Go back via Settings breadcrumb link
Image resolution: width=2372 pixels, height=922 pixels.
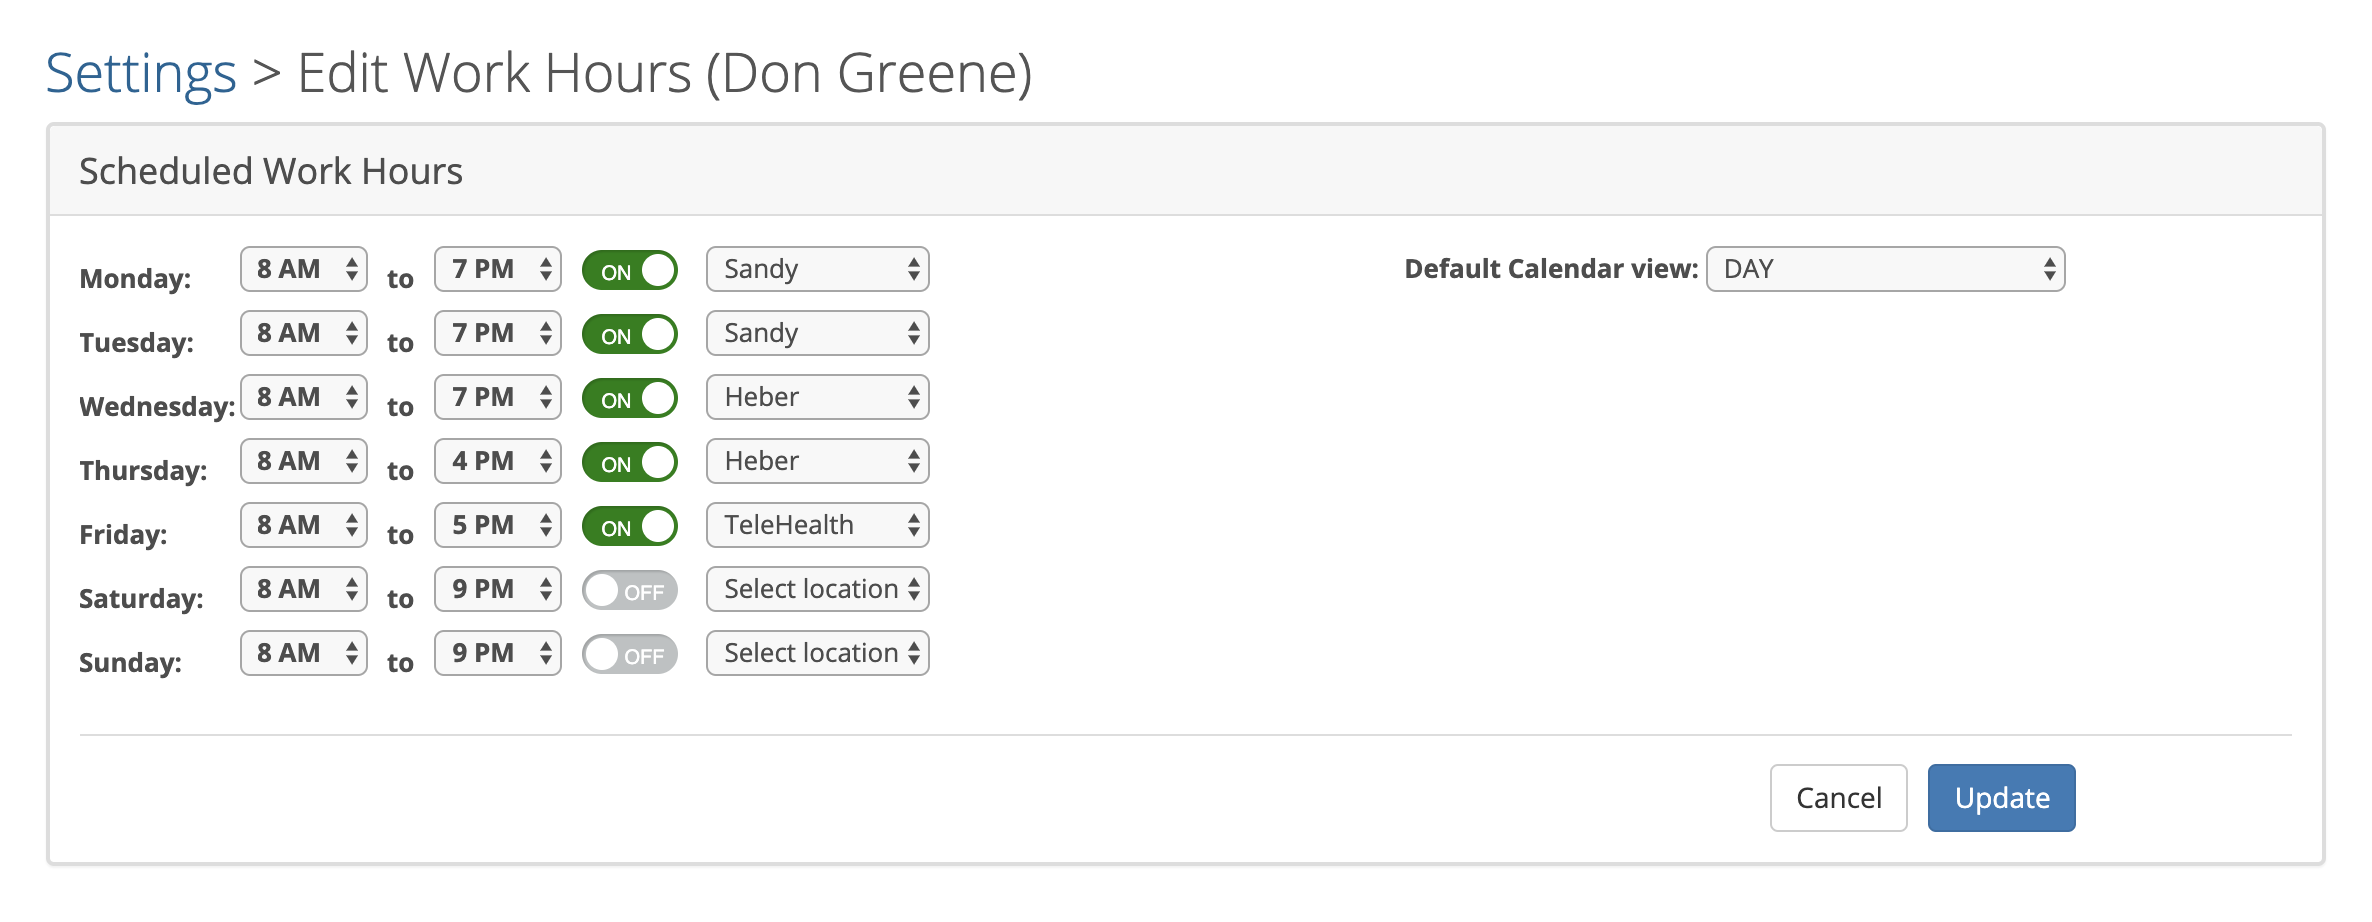tap(141, 73)
